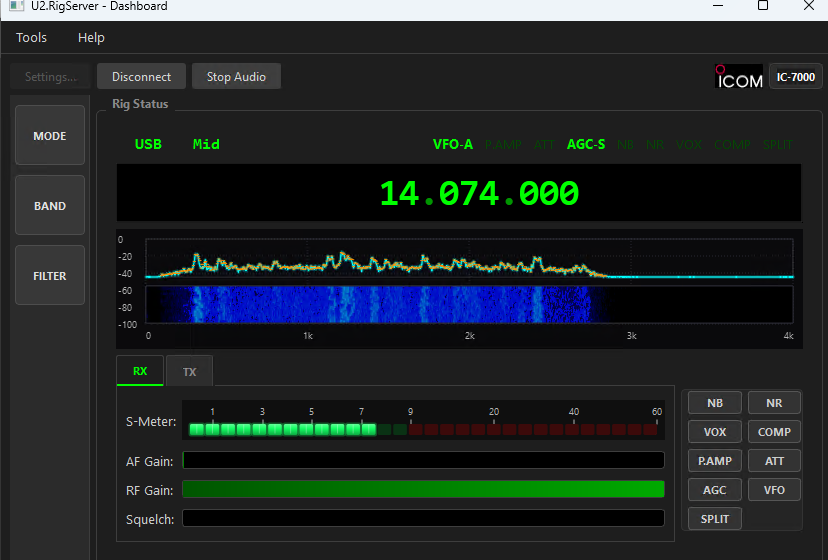Viewport: 828px width, 560px height.
Task: Click the Disconnect button
Action: coord(141,77)
